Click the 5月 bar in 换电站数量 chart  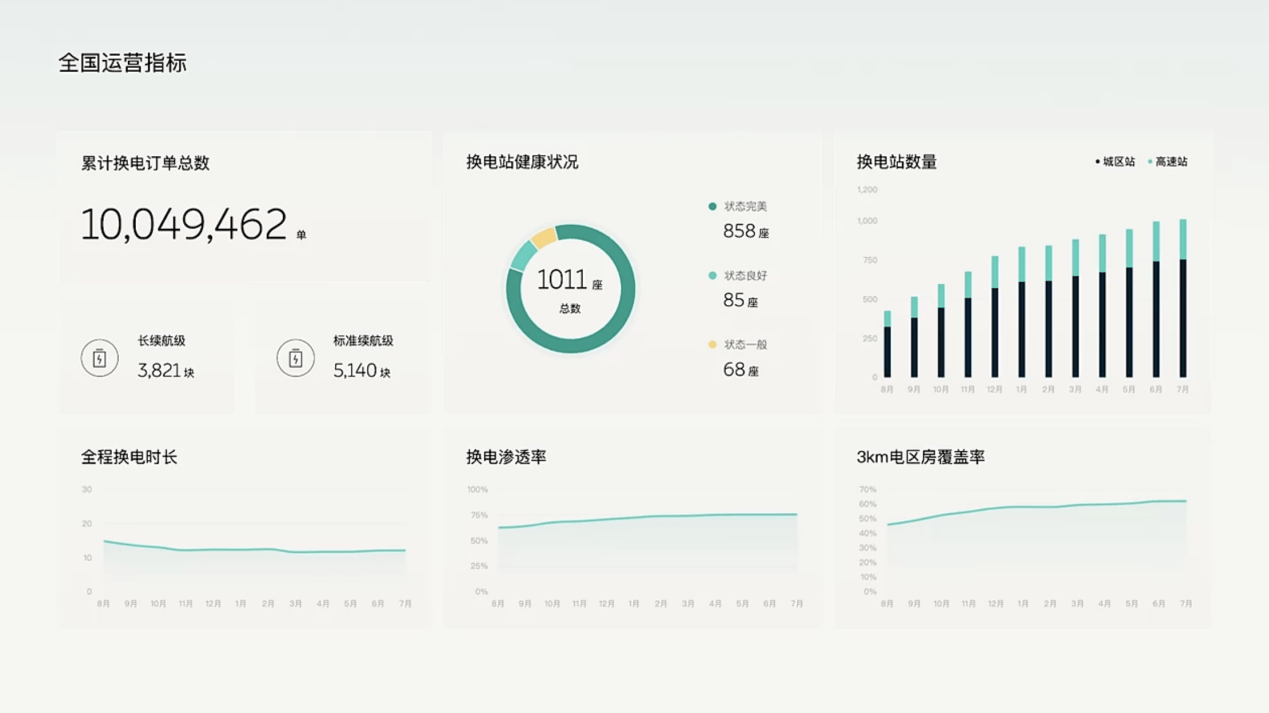tap(1130, 304)
